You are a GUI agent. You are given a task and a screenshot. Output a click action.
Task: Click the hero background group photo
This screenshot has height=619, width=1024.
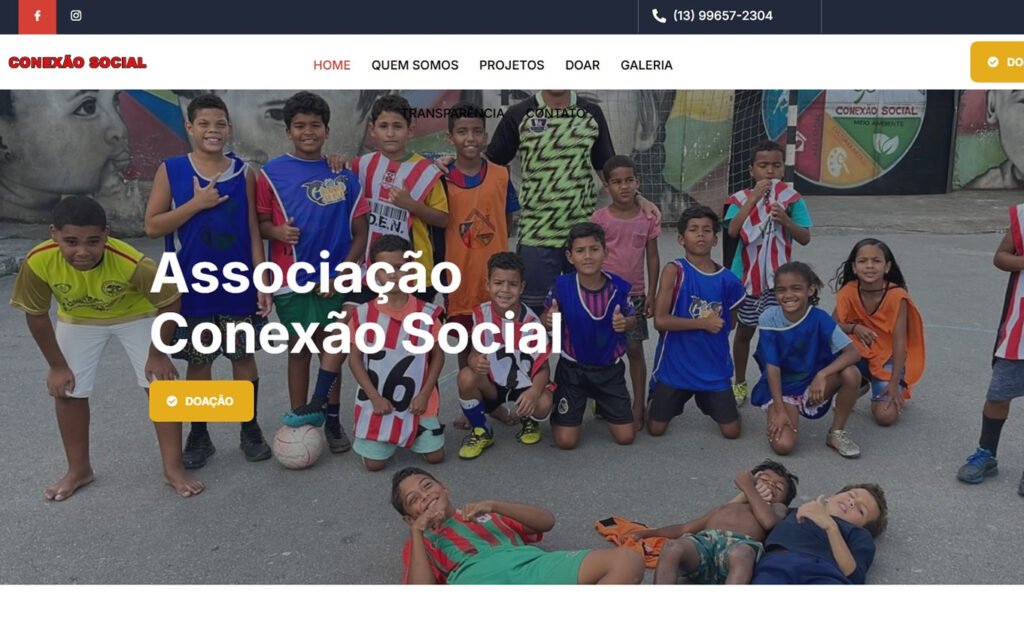coord(512,337)
